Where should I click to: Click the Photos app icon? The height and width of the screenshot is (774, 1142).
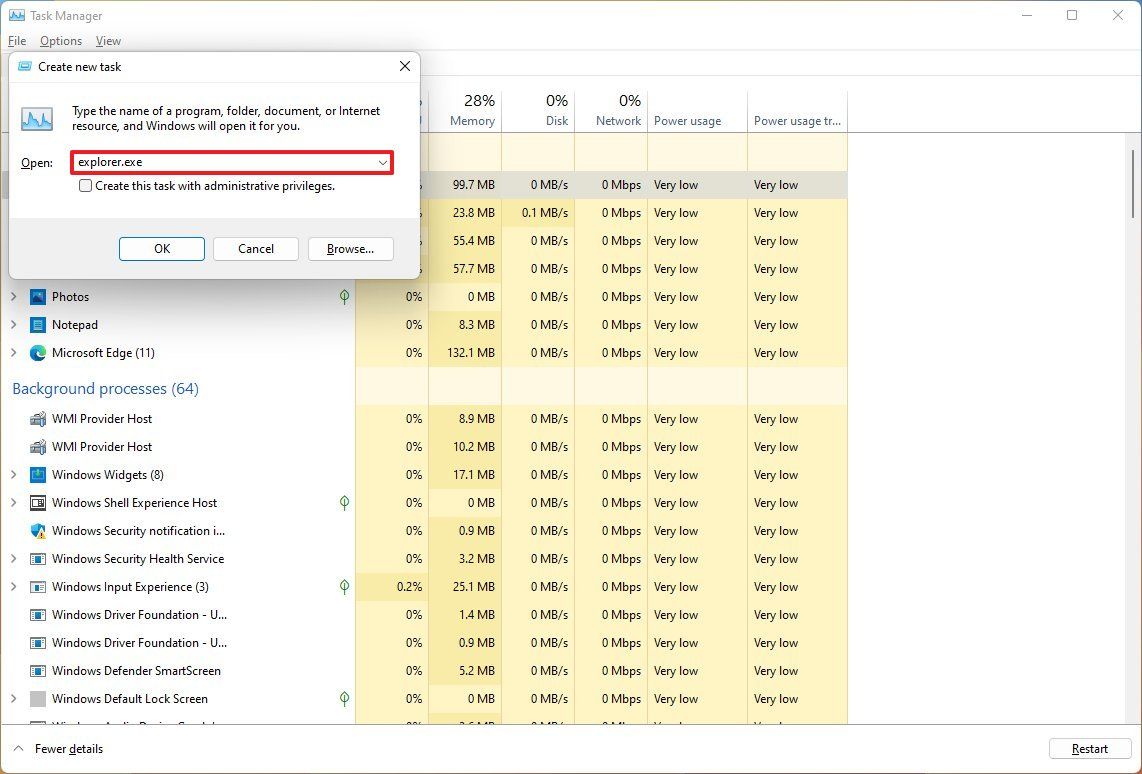coord(38,296)
